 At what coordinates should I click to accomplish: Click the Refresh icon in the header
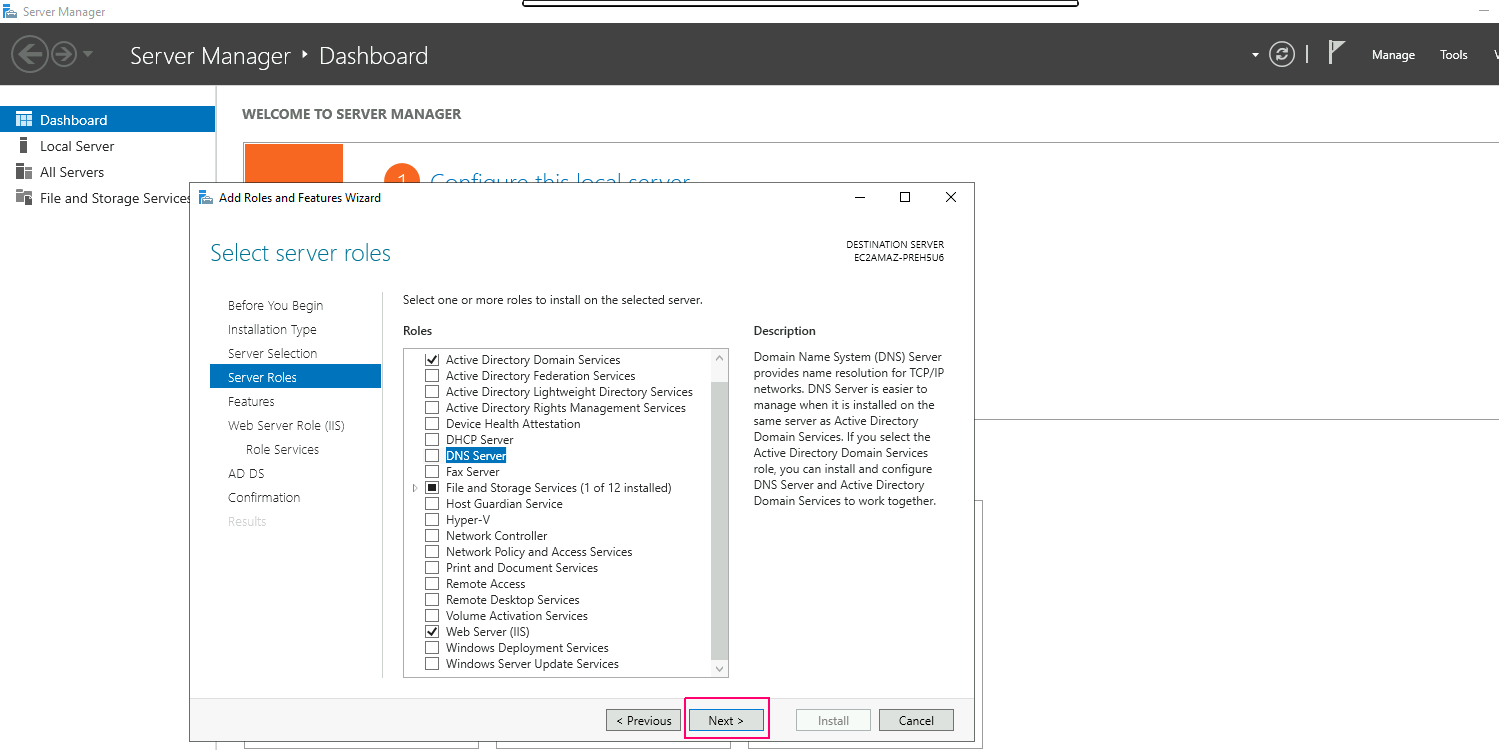pyautogui.click(x=1282, y=54)
